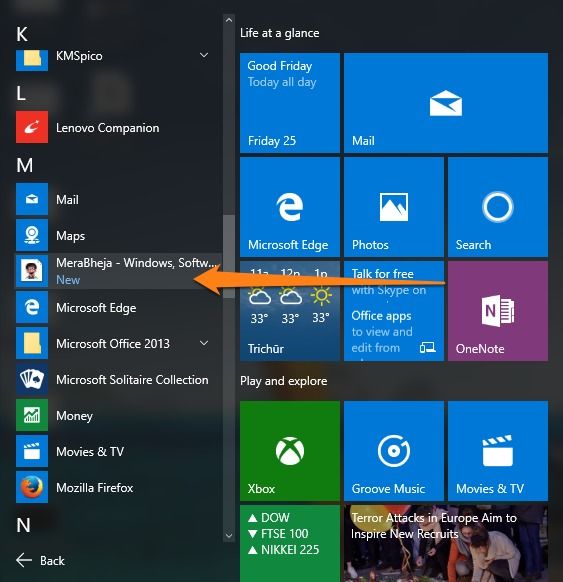This screenshot has width=563, height=582.
Task: Expand Microsoft Office 2013 chevron
Action: point(204,343)
